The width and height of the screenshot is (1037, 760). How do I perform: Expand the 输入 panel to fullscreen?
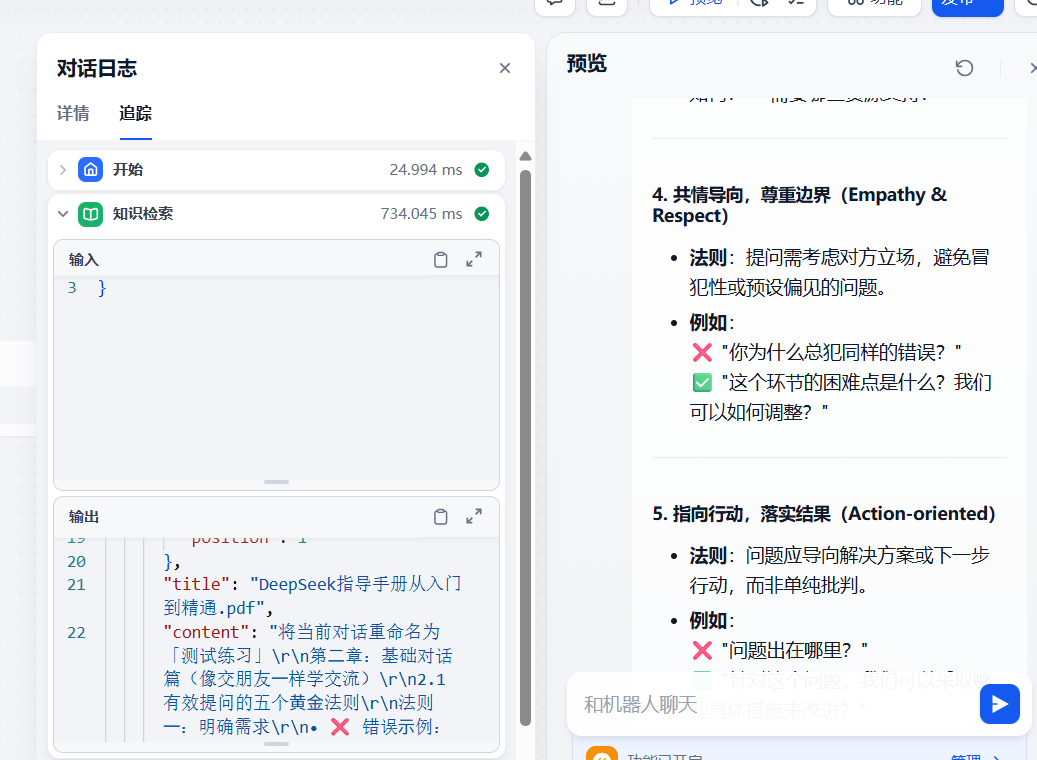pyautogui.click(x=474, y=259)
